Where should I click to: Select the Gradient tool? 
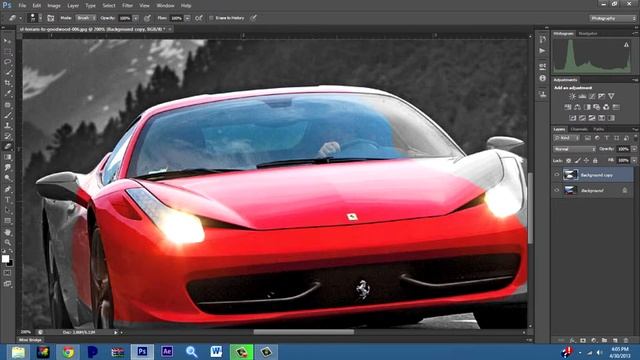[7, 157]
